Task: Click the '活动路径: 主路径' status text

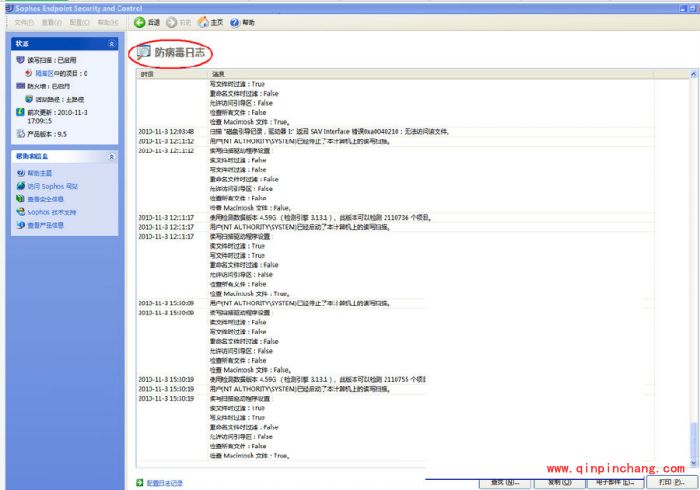Action: pos(60,100)
